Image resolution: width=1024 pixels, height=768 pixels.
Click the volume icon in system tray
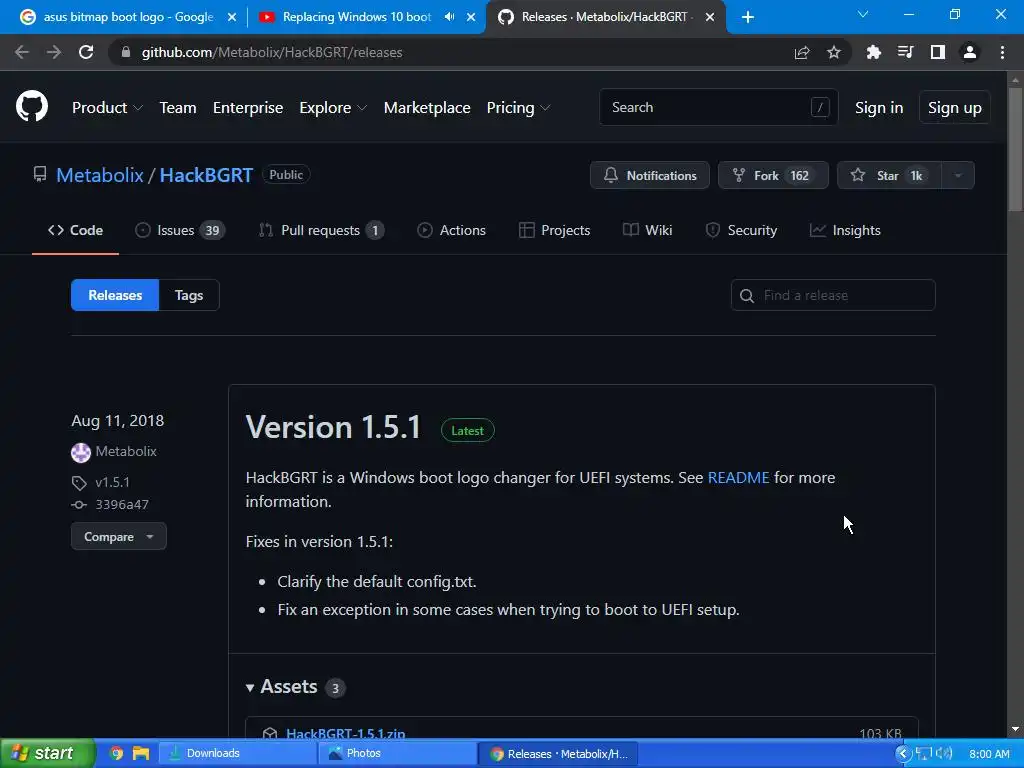tap(945, 754)
